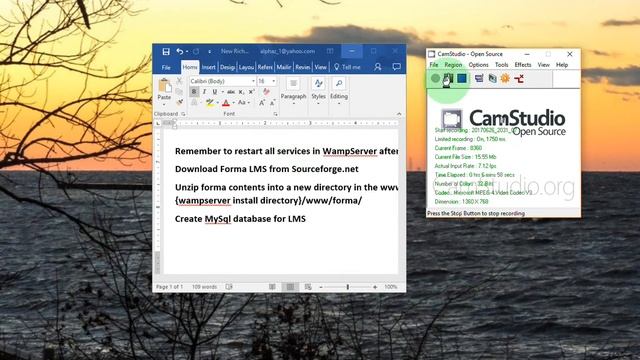
Task: Open the Undo history dropdown arrow
Action: coord(187,51)
